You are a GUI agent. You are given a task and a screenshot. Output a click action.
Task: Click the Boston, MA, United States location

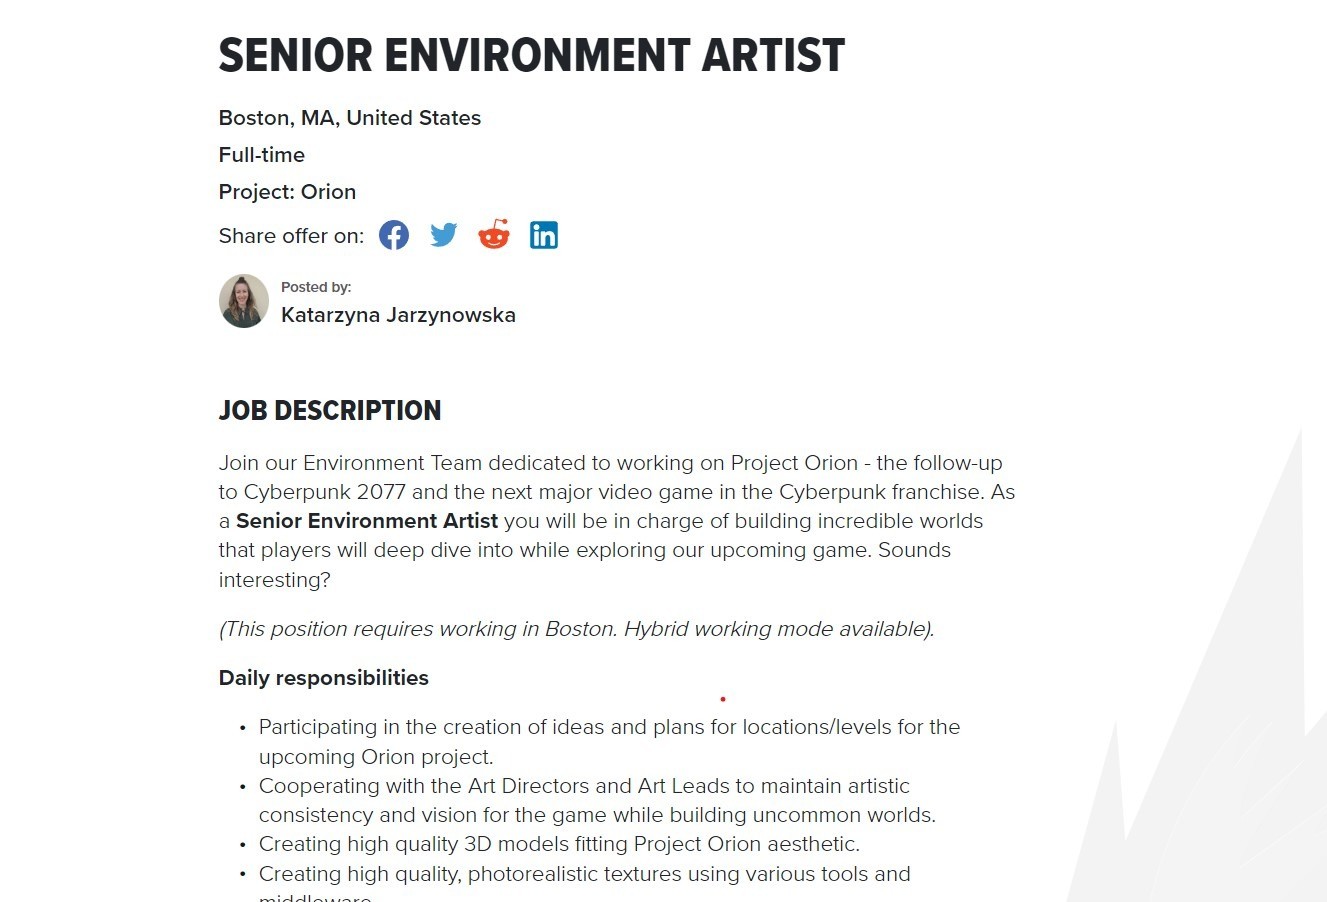tap(350, 118)
